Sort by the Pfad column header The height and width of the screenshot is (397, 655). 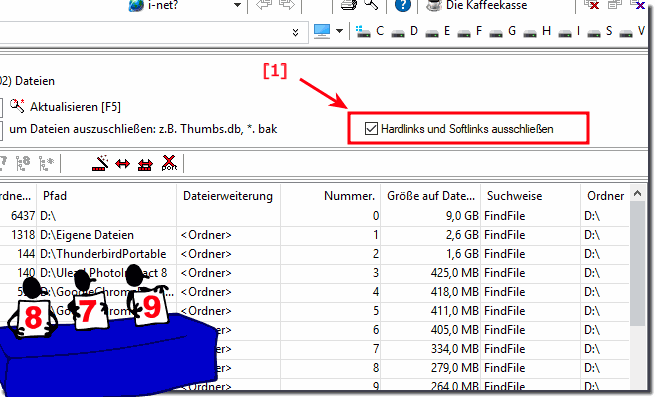click(107, 196)
